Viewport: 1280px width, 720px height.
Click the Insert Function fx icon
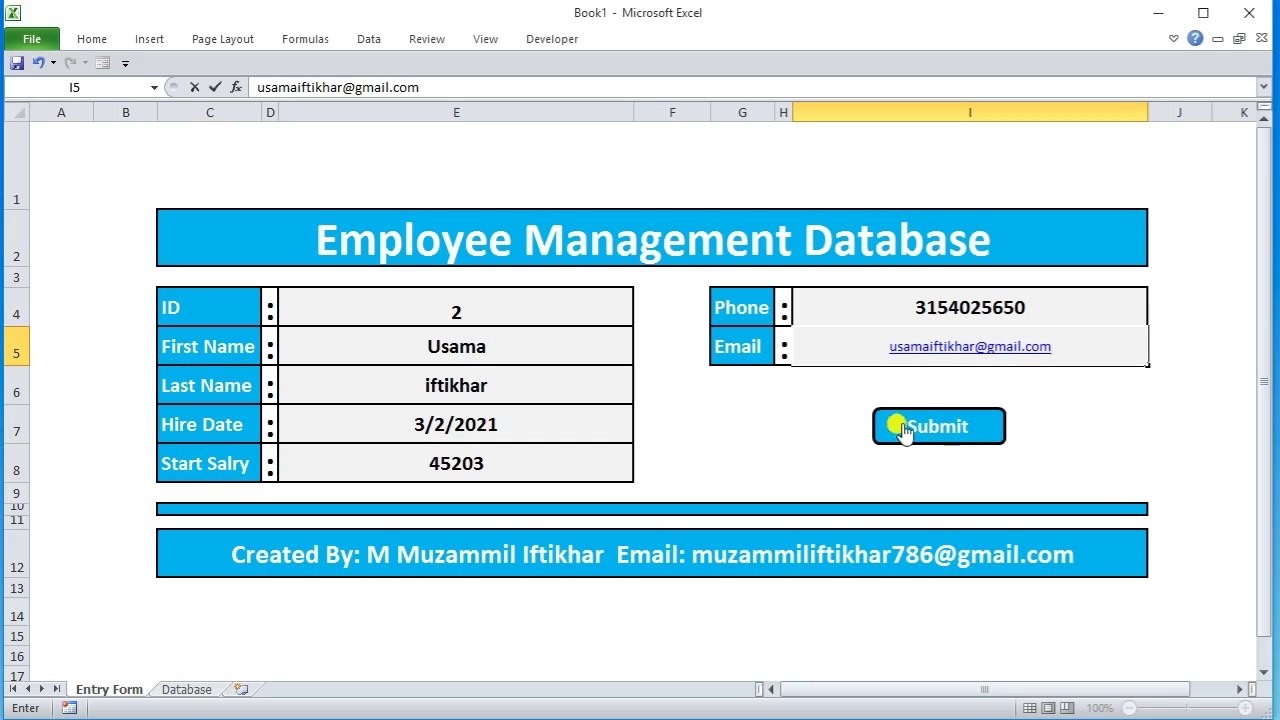(236, 87)
